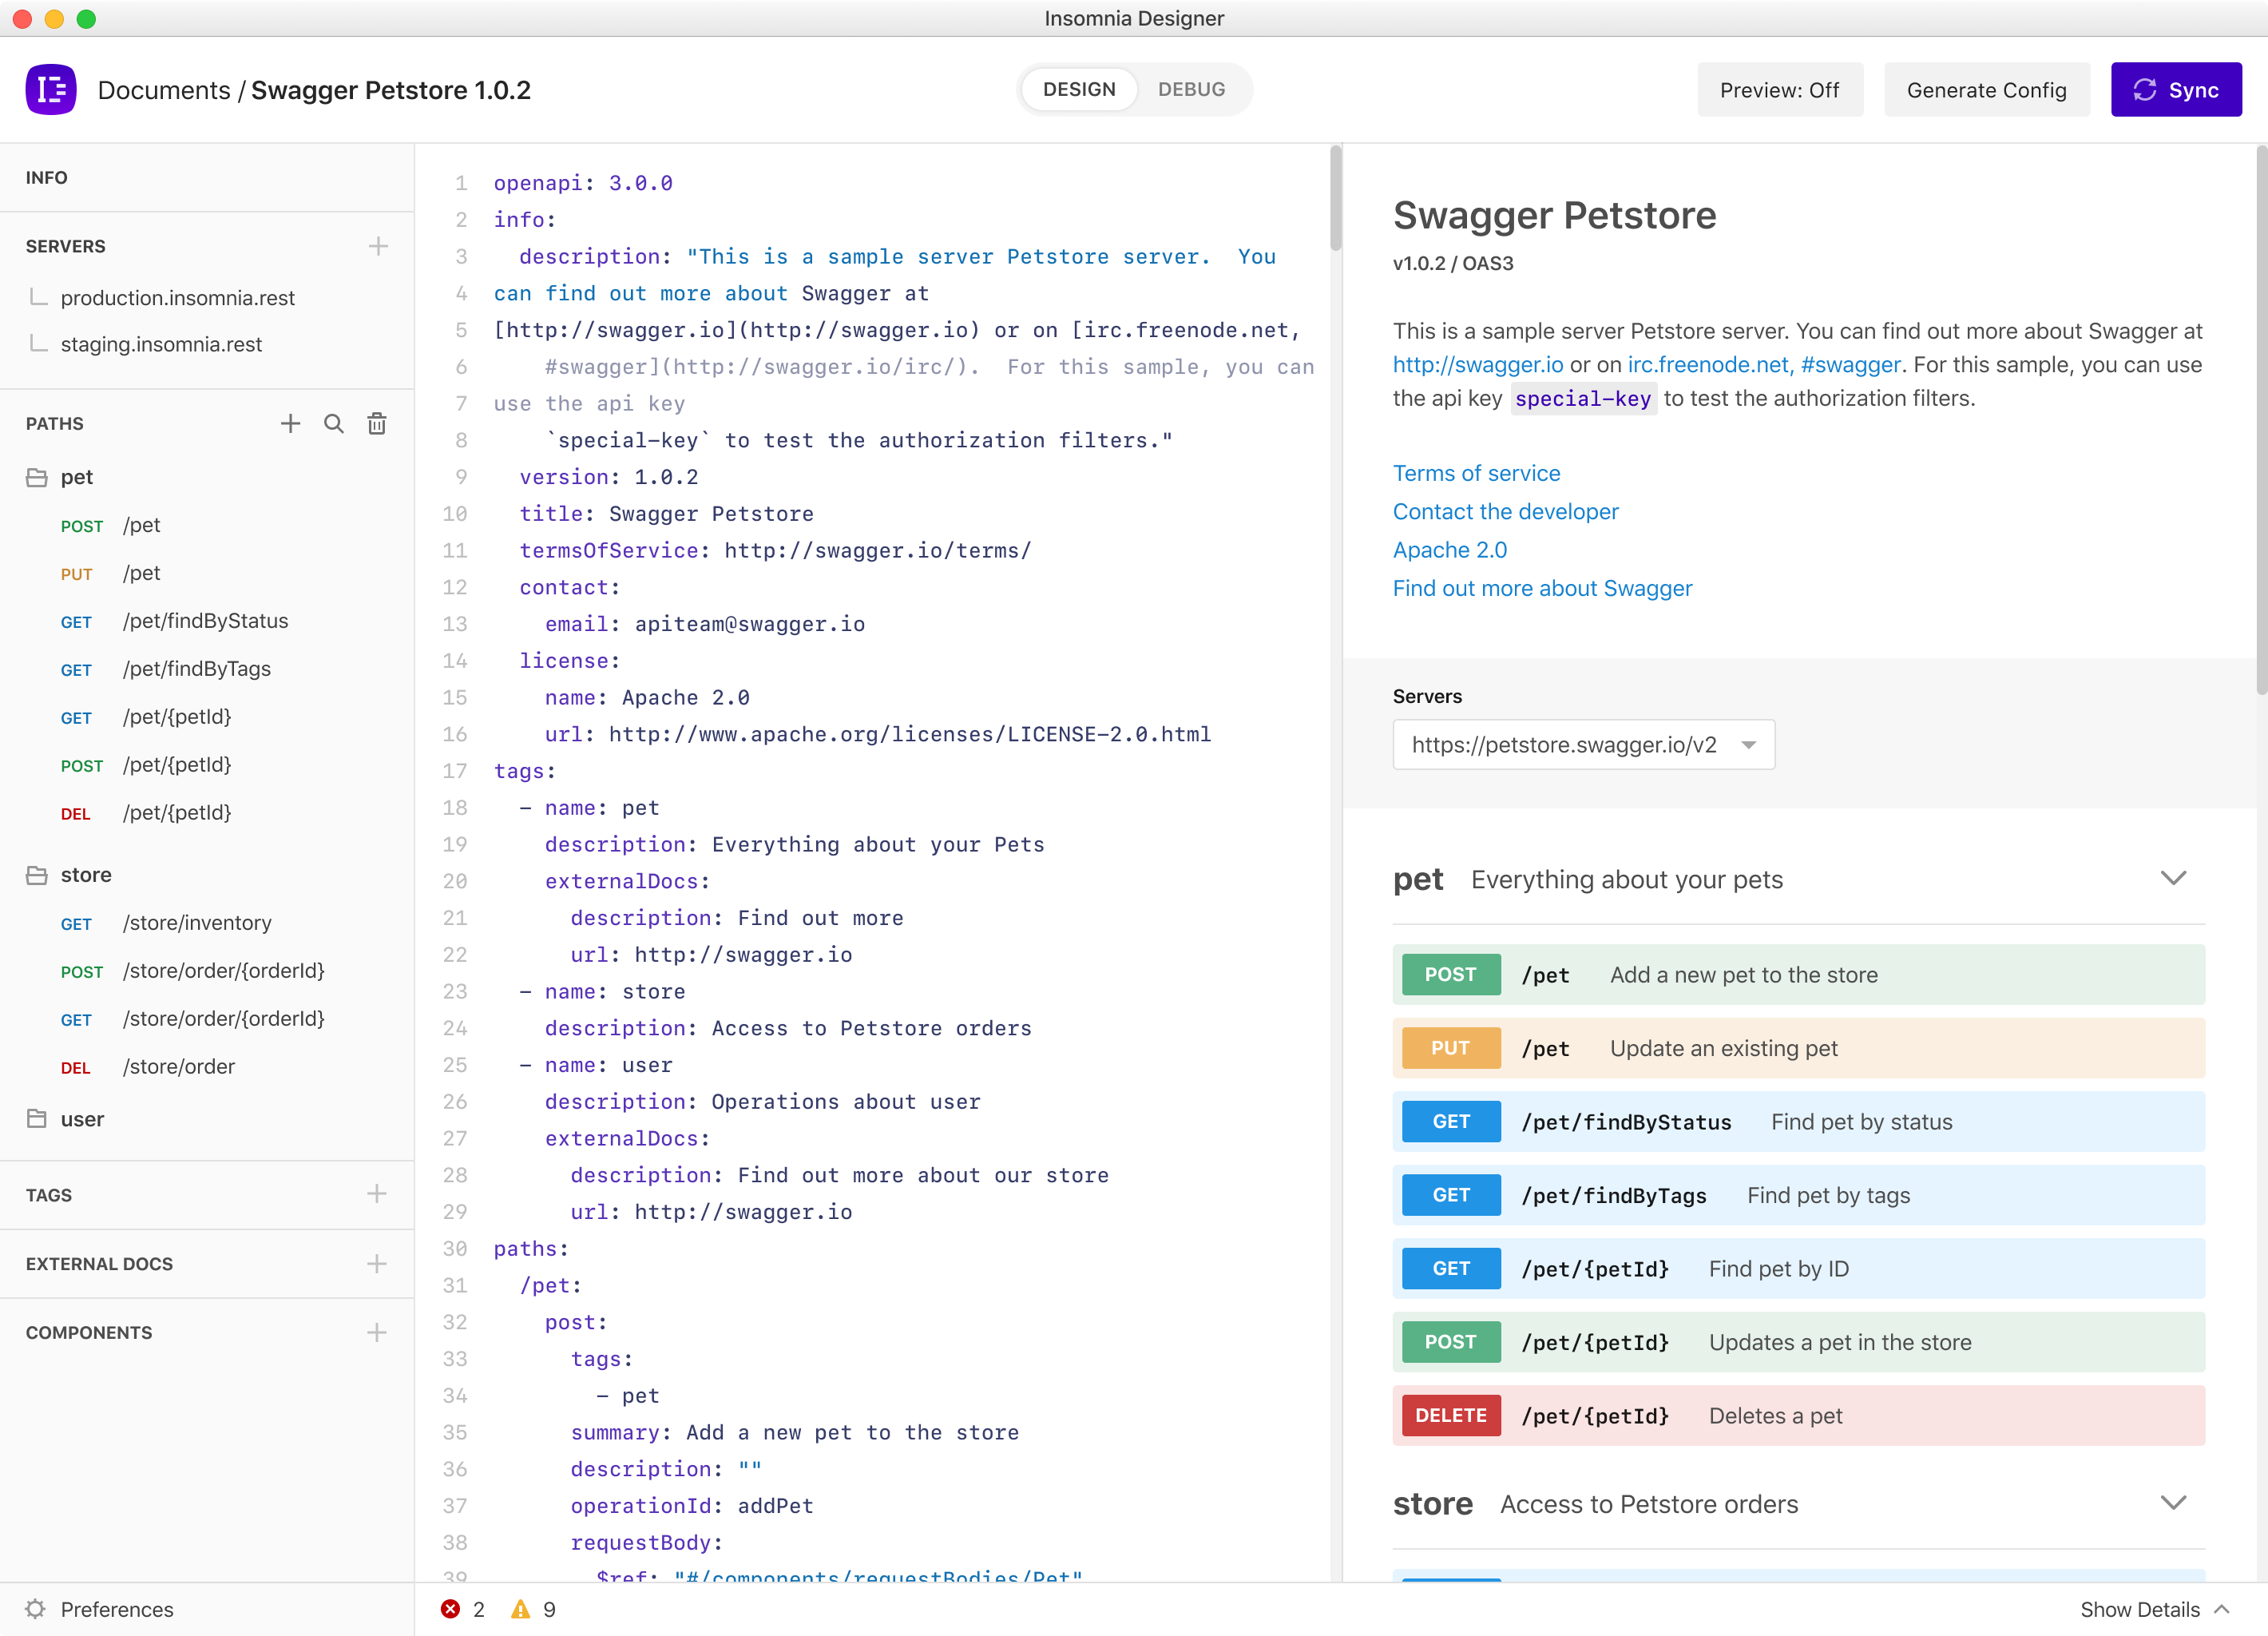This screenshot has width=2268, height=1636.
Task: Search paths with the magnifier icon
Action: (x=334, y=424)
